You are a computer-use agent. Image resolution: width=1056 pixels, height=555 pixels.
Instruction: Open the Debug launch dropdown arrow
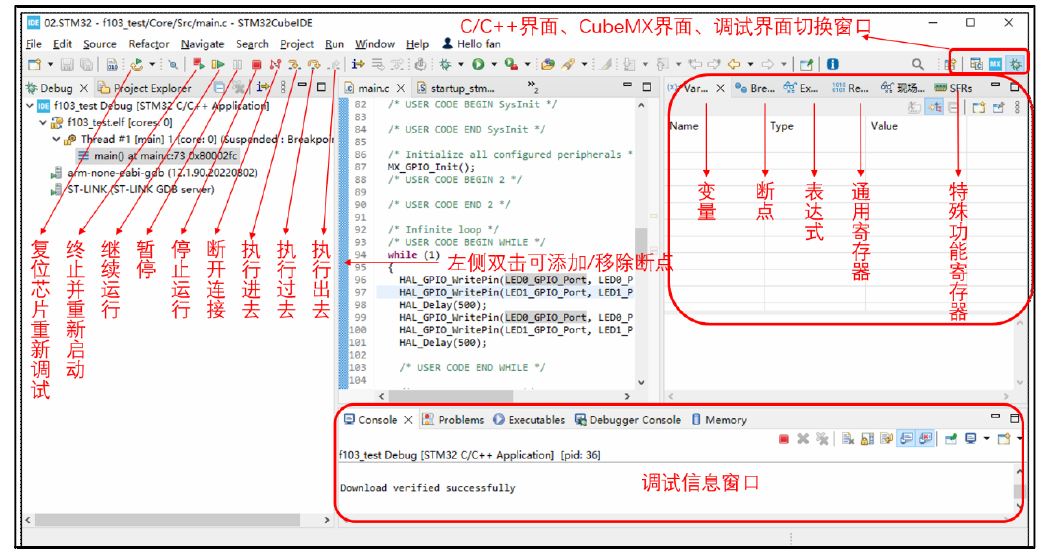(x=461, y=65)
